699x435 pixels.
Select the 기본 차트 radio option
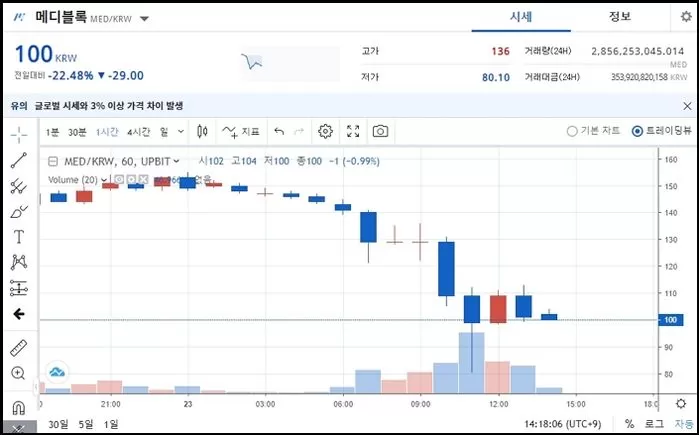(x=593, y=131)
